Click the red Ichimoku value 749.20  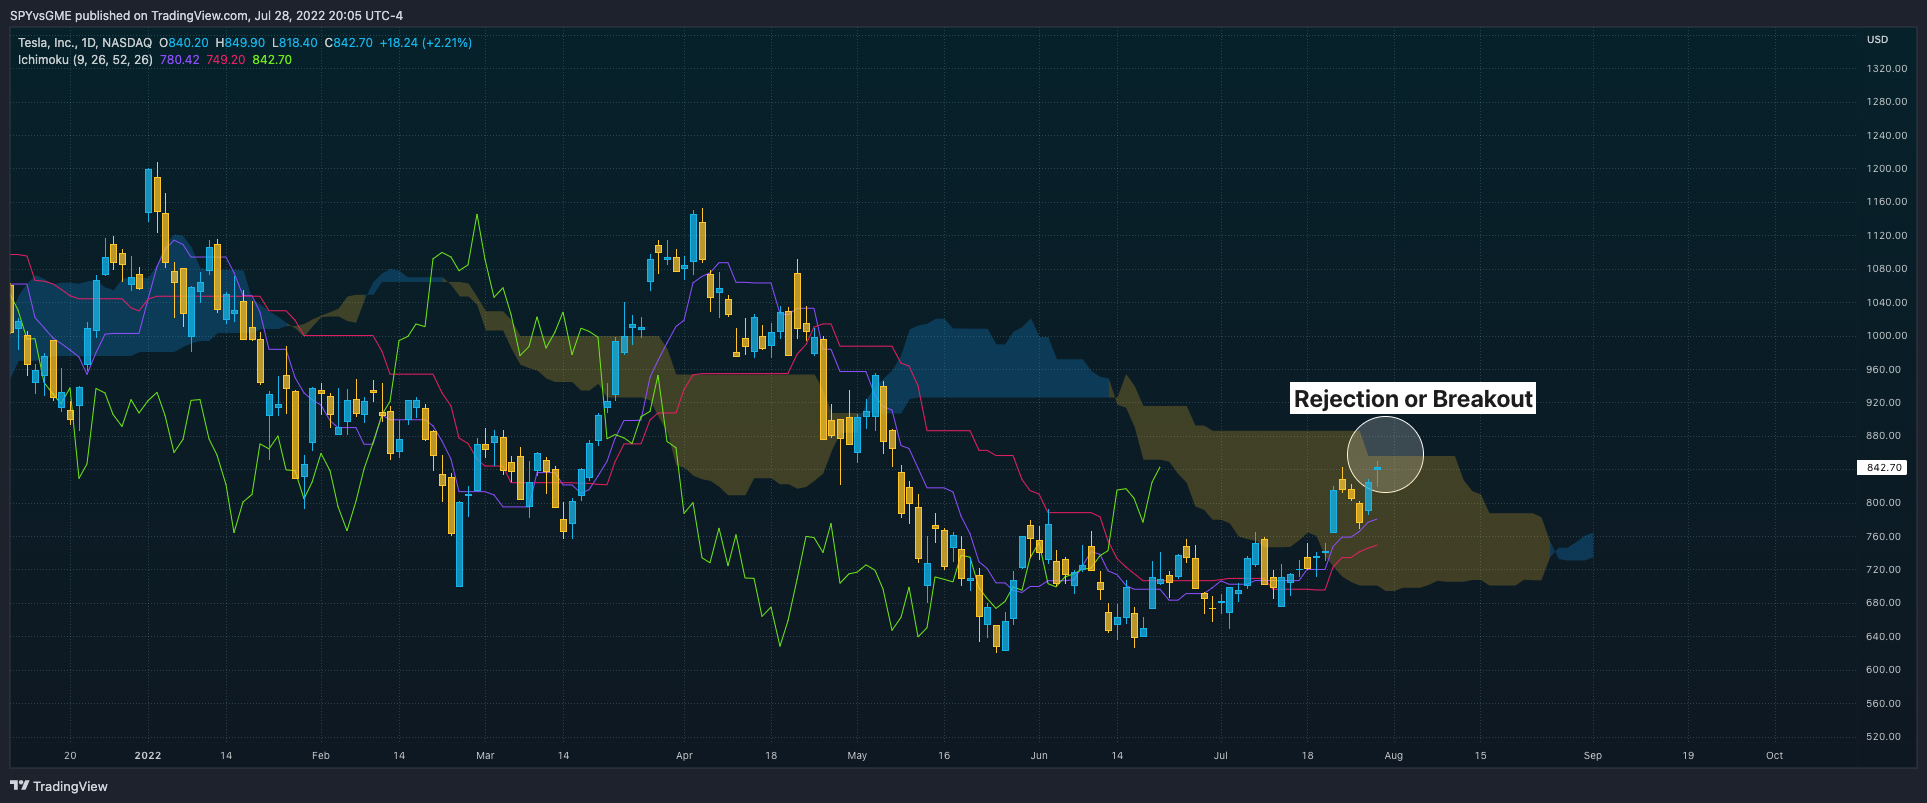click(226, 60)
